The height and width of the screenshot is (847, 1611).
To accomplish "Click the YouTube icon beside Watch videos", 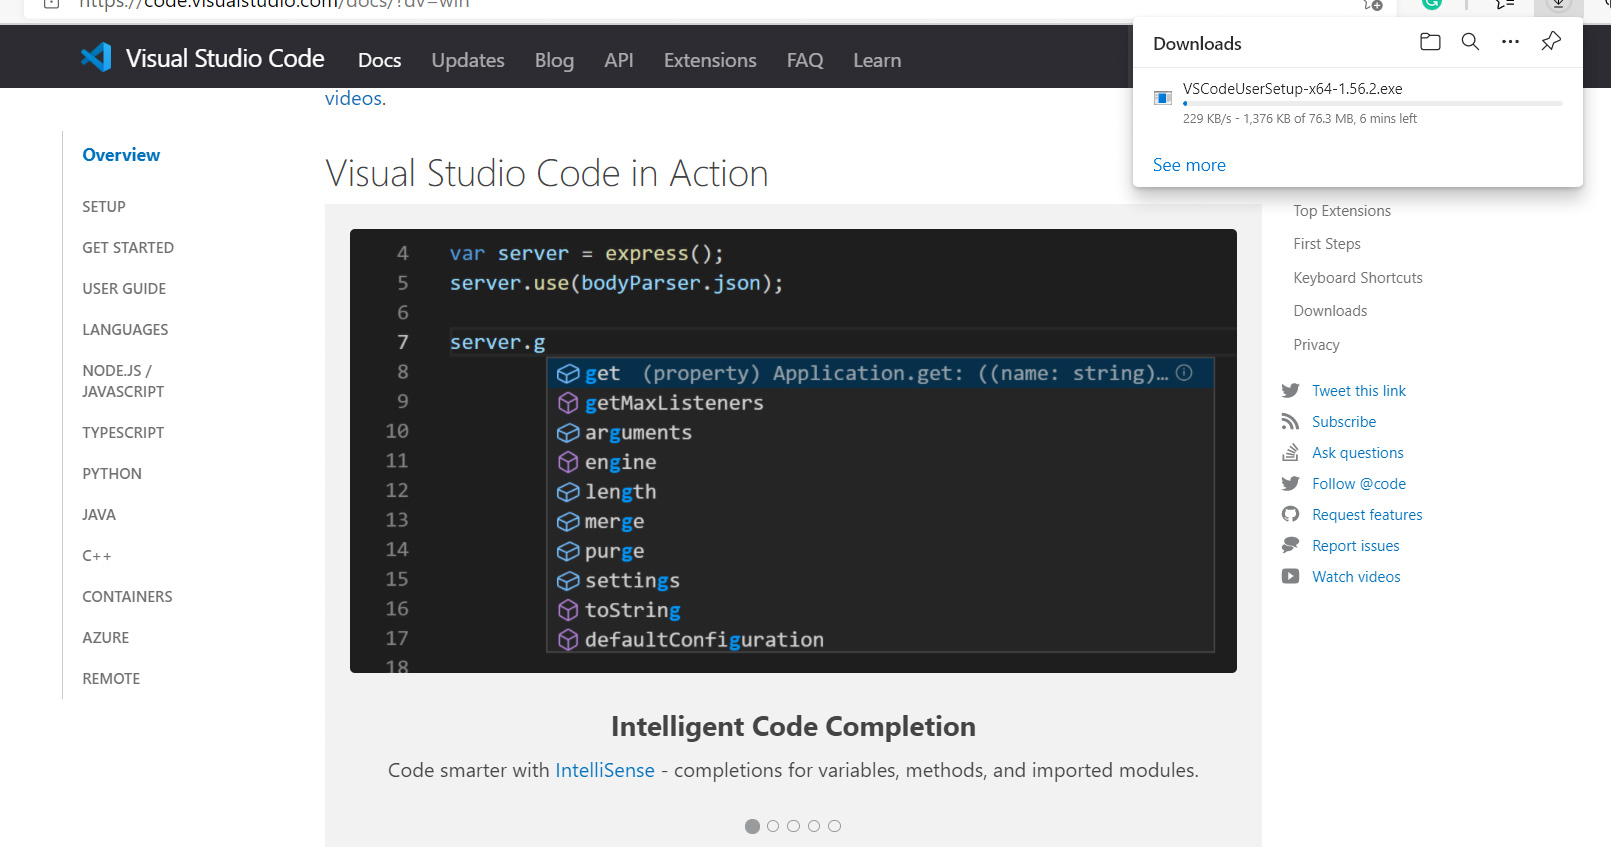I will pos(1291,577).
